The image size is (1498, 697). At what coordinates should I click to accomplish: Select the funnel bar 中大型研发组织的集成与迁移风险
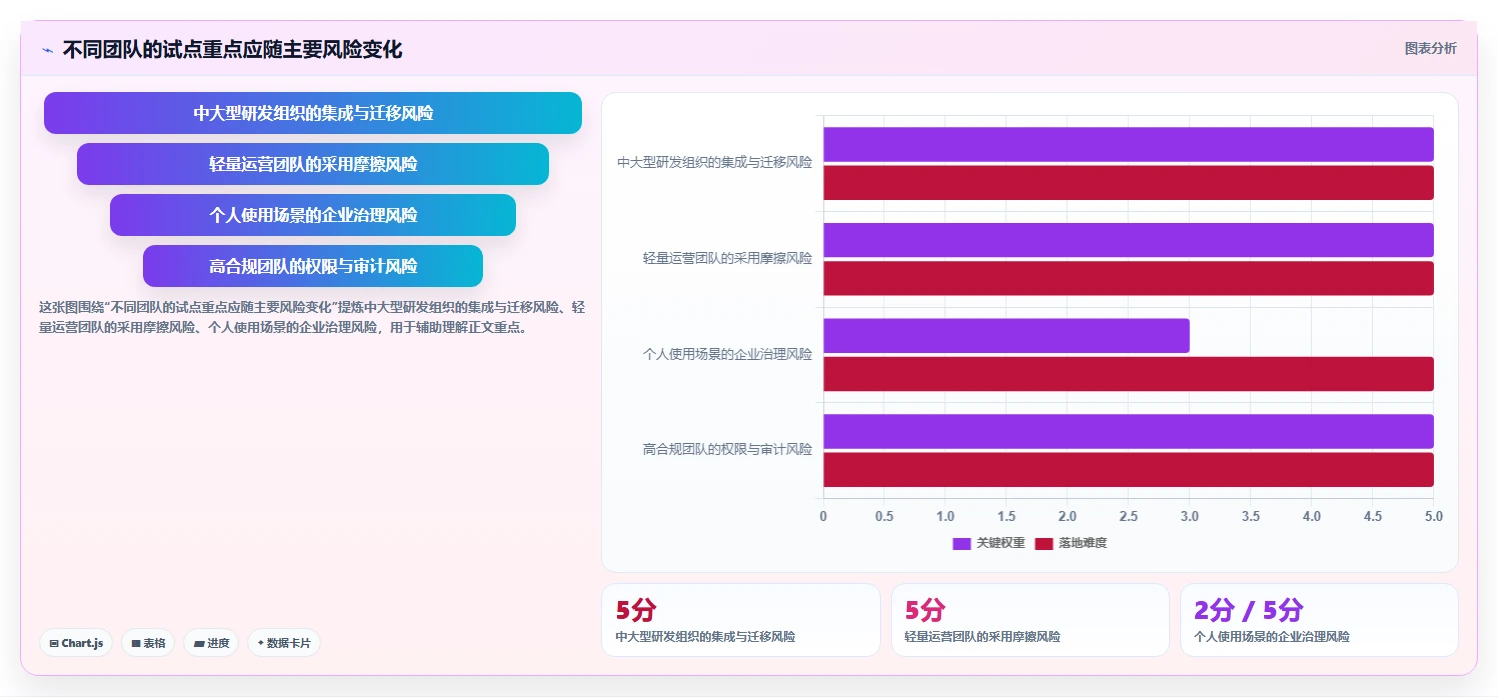[313, 113]
